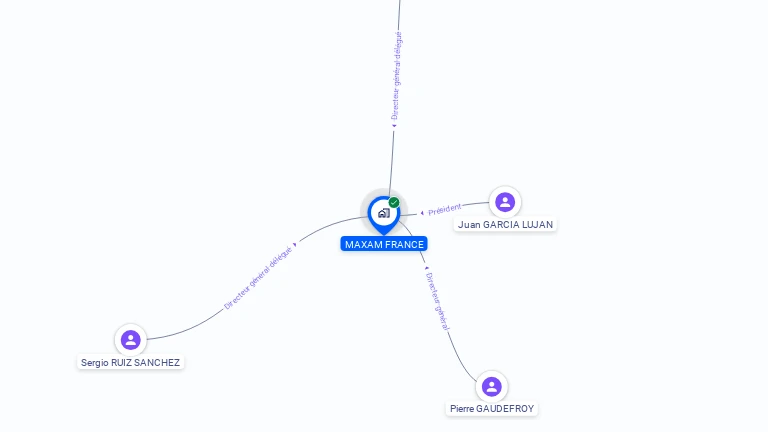
Task: Select the vertical Directeur général délégué label
Action: tap(396, 76)
